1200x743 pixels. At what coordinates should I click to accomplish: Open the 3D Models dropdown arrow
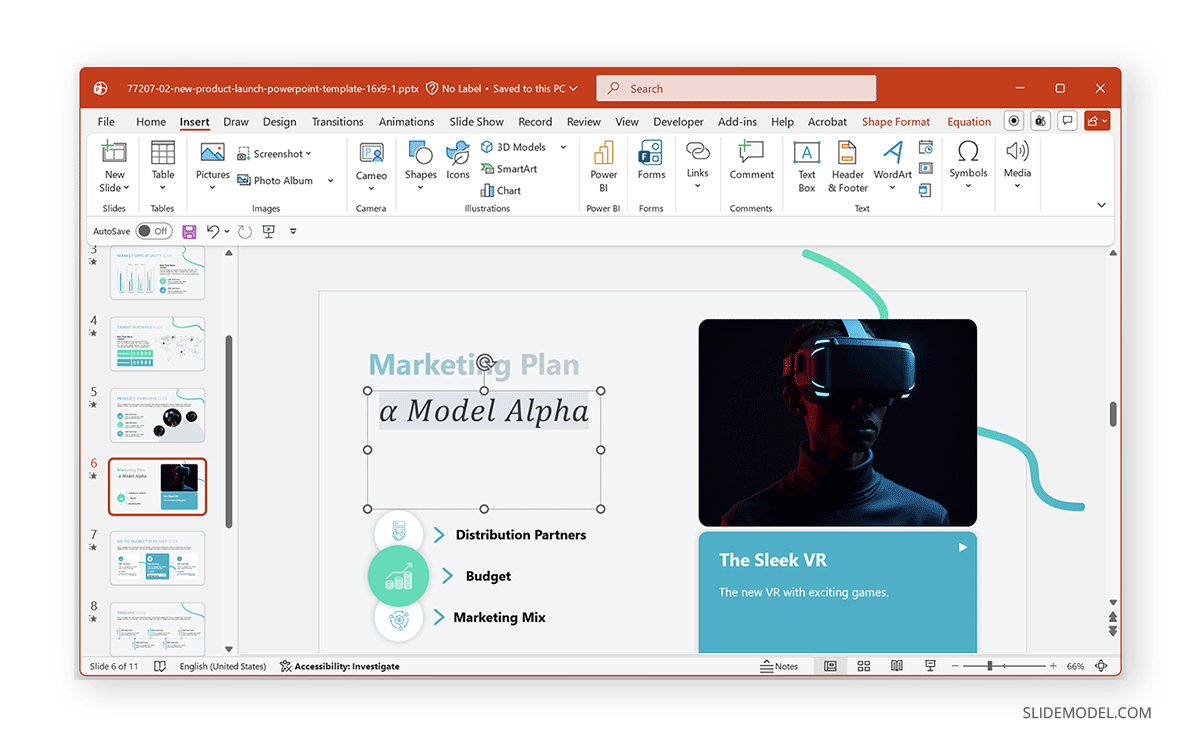click(563, 147)
